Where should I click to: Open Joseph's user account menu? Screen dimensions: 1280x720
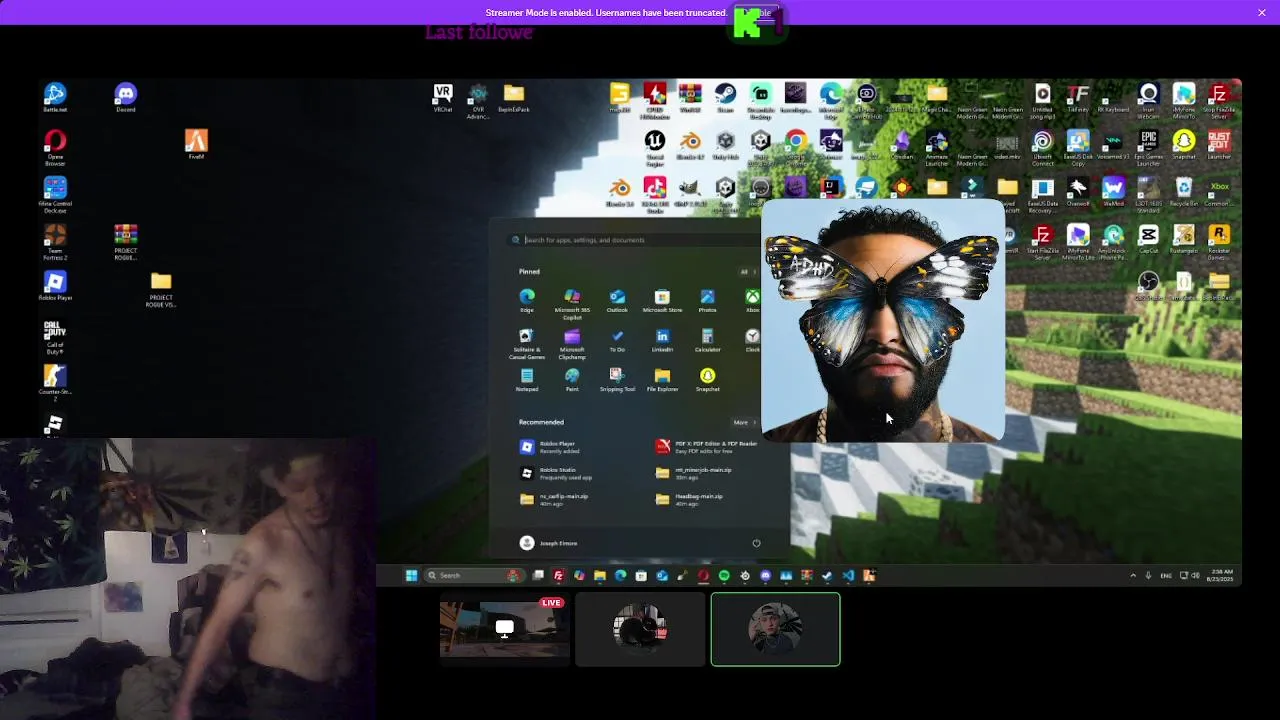[548, 543]
